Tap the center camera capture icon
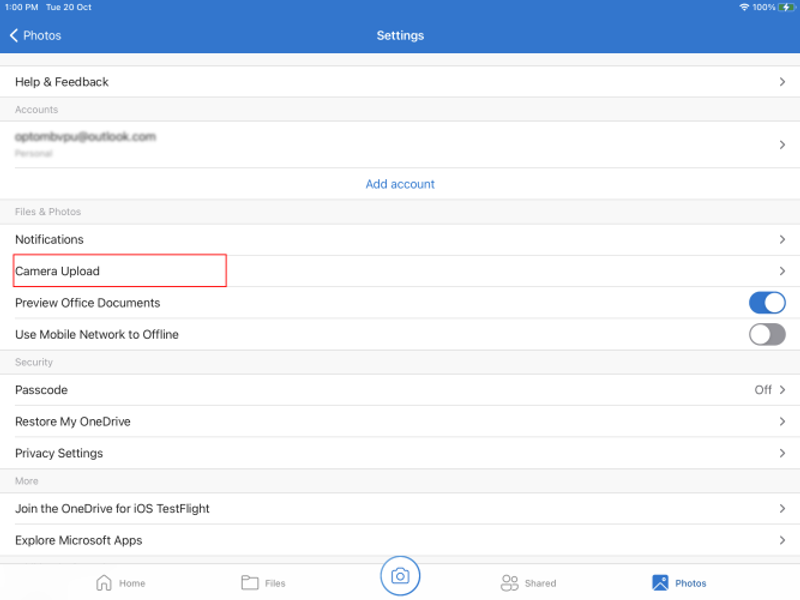The height and width of the screenshot is (600, 800). tap(400, 576)
